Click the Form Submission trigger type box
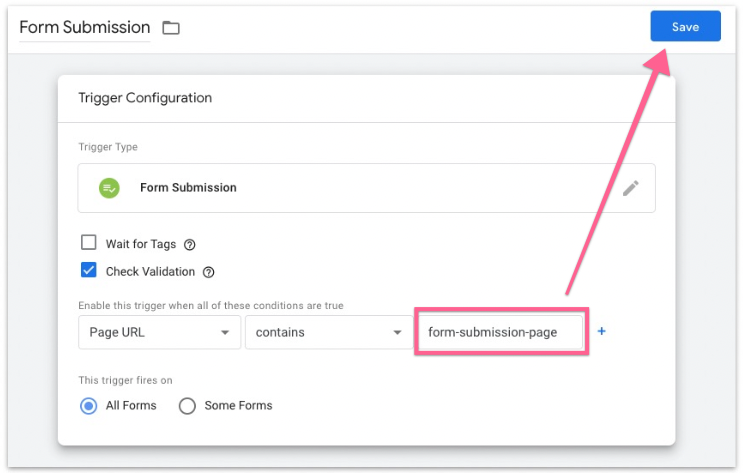Image resolution: width=743 pixels, height=473 pixels. 366,188
